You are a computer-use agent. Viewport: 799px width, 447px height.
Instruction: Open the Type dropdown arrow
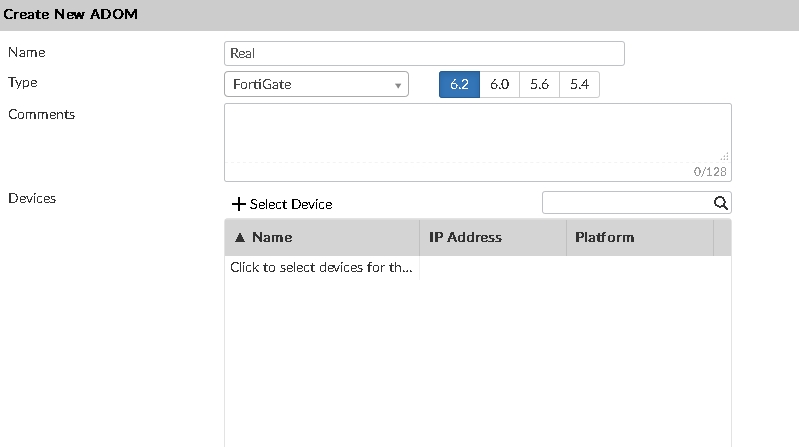399,86
